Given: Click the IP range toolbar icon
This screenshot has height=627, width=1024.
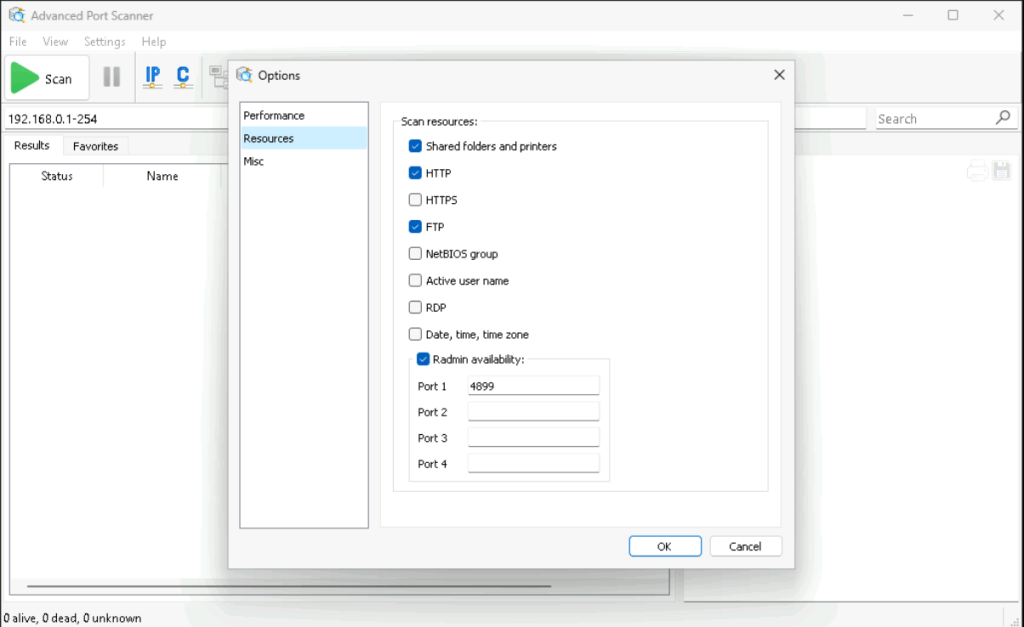Looking at the screenshot, I should coord(152,77).
